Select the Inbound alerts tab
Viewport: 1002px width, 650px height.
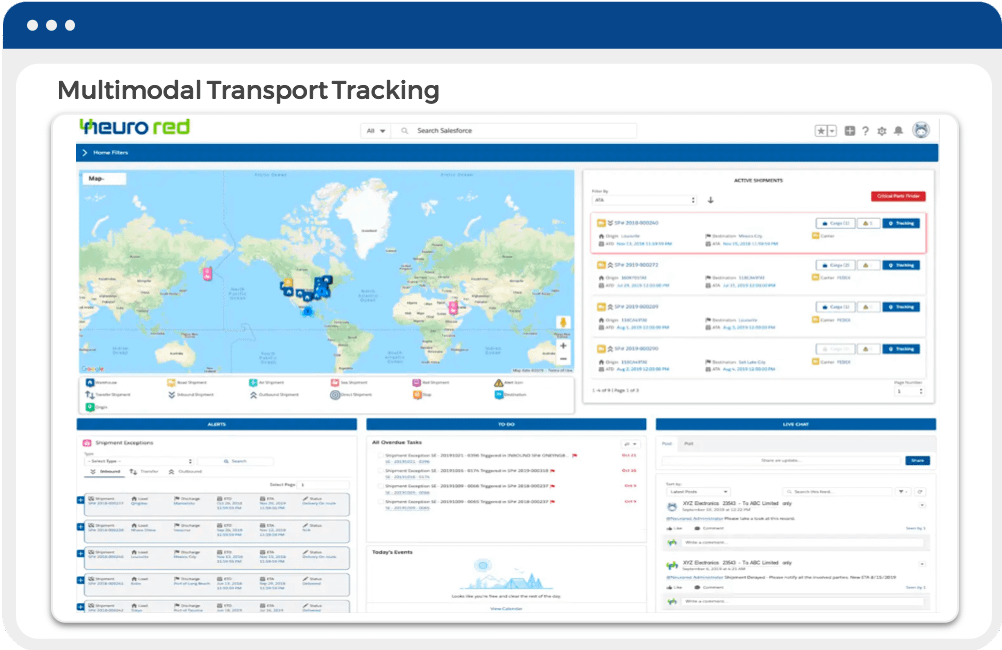point(105,472)
